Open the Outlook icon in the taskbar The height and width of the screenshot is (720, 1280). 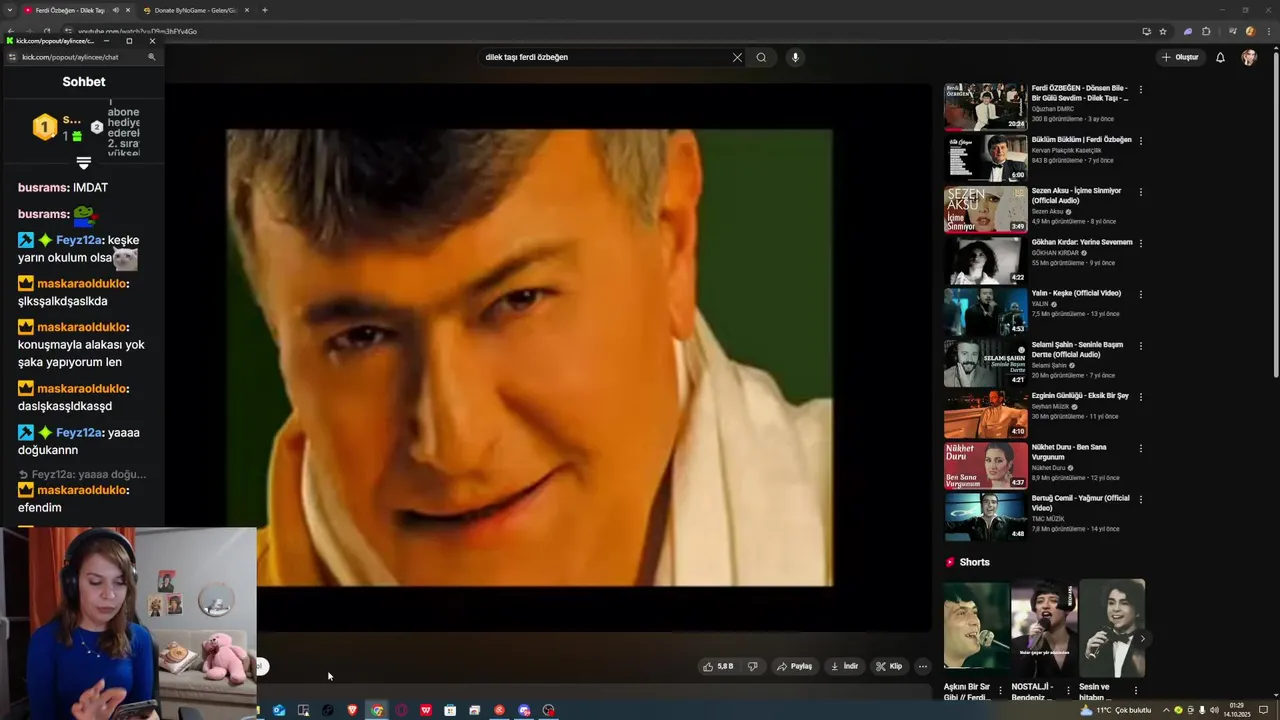tap(279, 710)
